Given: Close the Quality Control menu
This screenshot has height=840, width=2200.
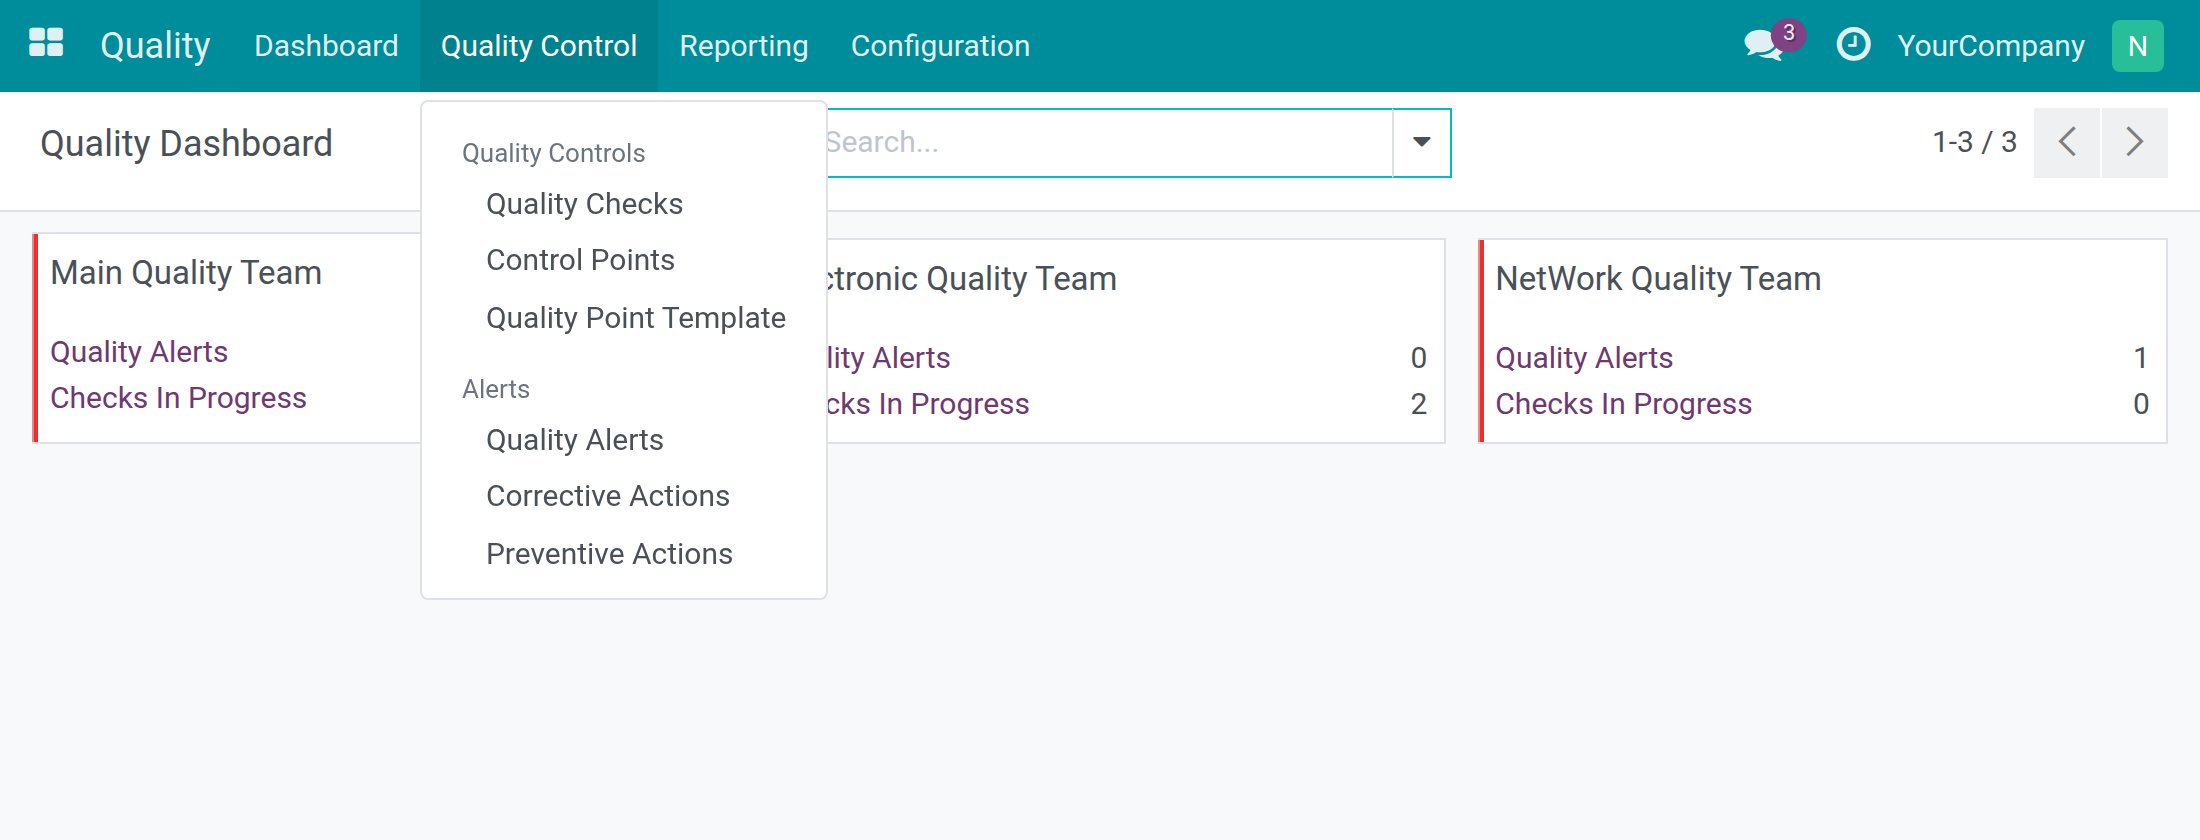Looking at the screenshot, I should pyautogui.click(x=539, y=46).
